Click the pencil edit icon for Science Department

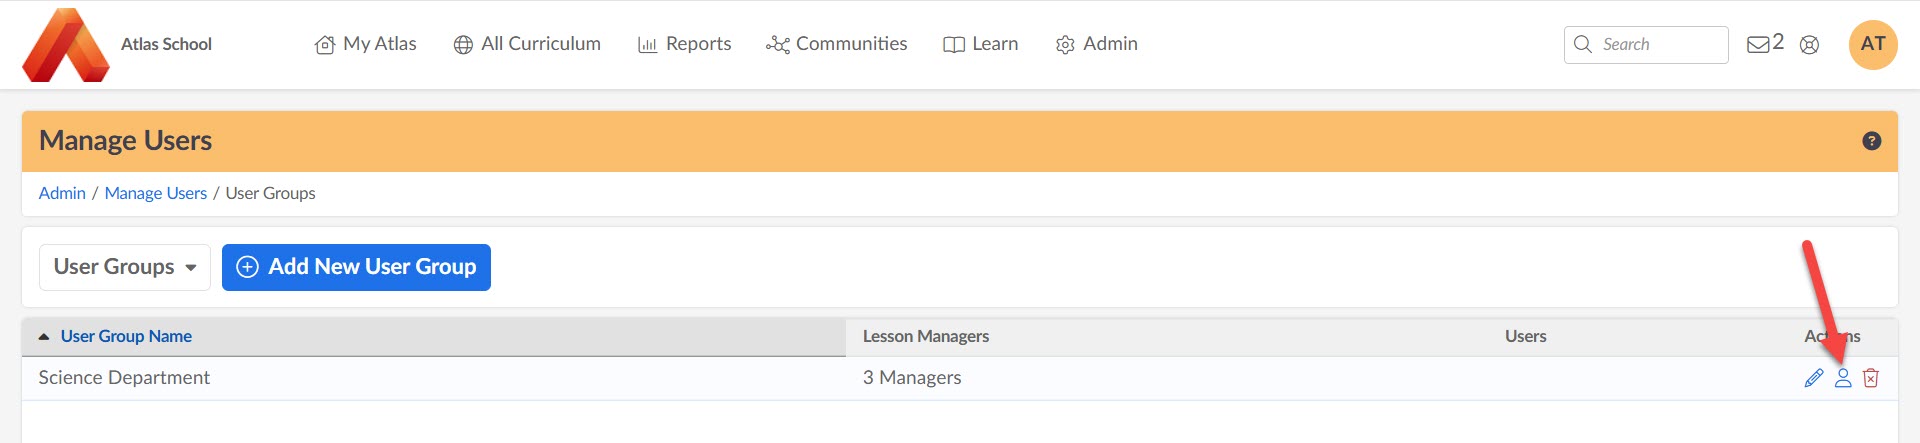(1813, 378)
